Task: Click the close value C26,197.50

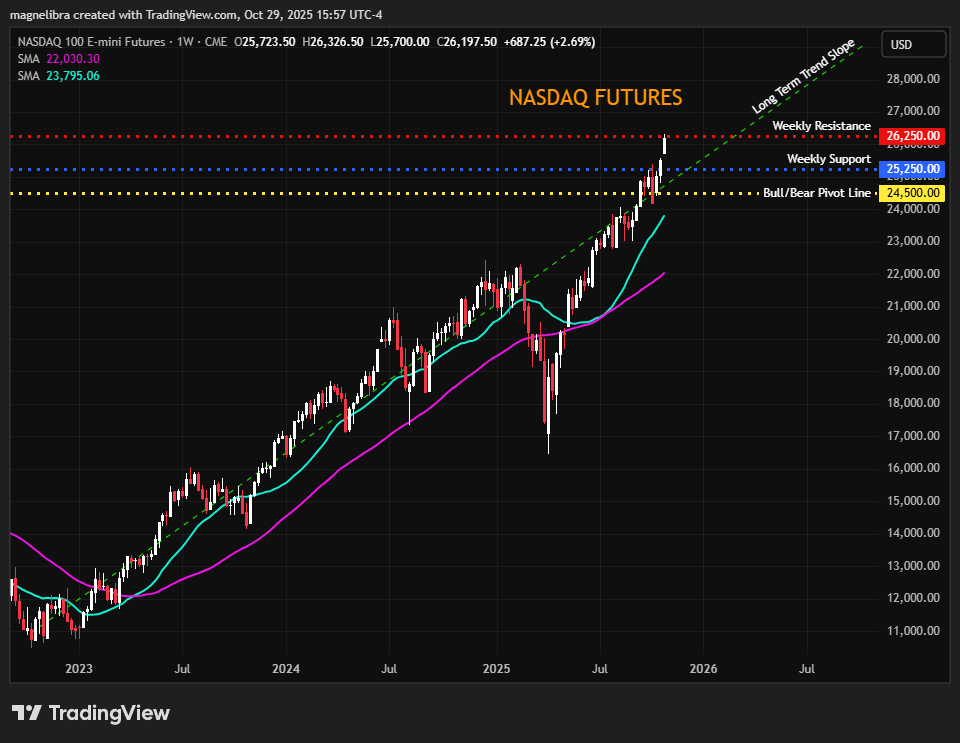Action: tap(467, 42)
